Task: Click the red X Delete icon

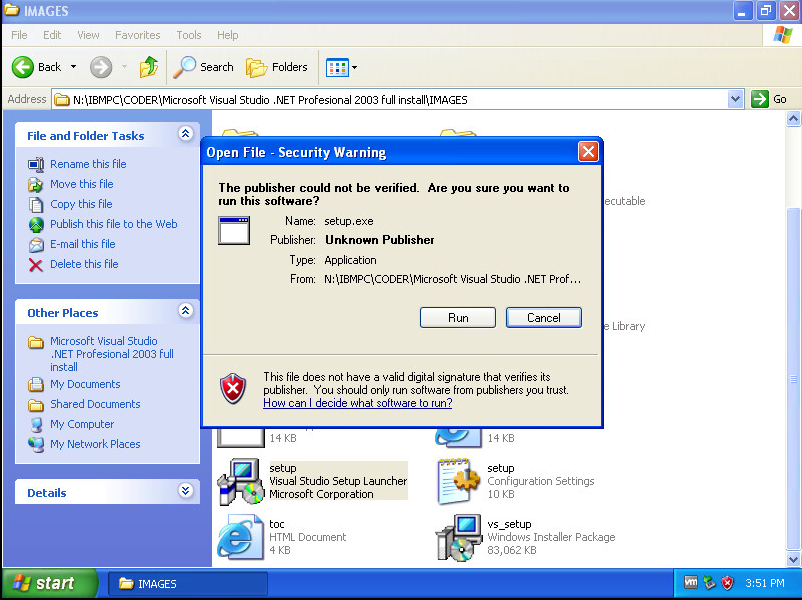Action: 36,265
